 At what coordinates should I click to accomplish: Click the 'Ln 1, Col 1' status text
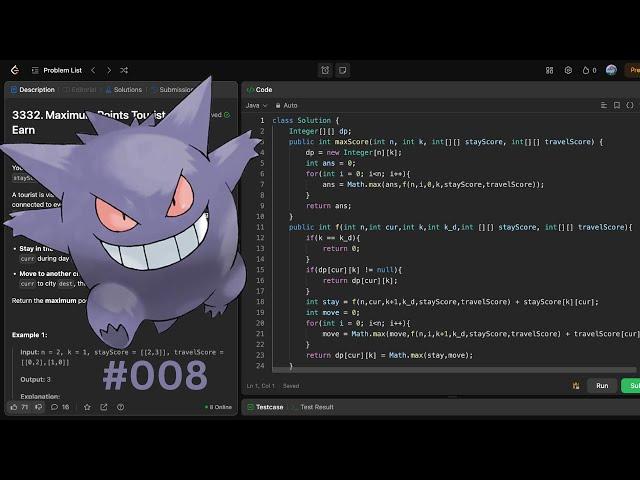[261, 386]
